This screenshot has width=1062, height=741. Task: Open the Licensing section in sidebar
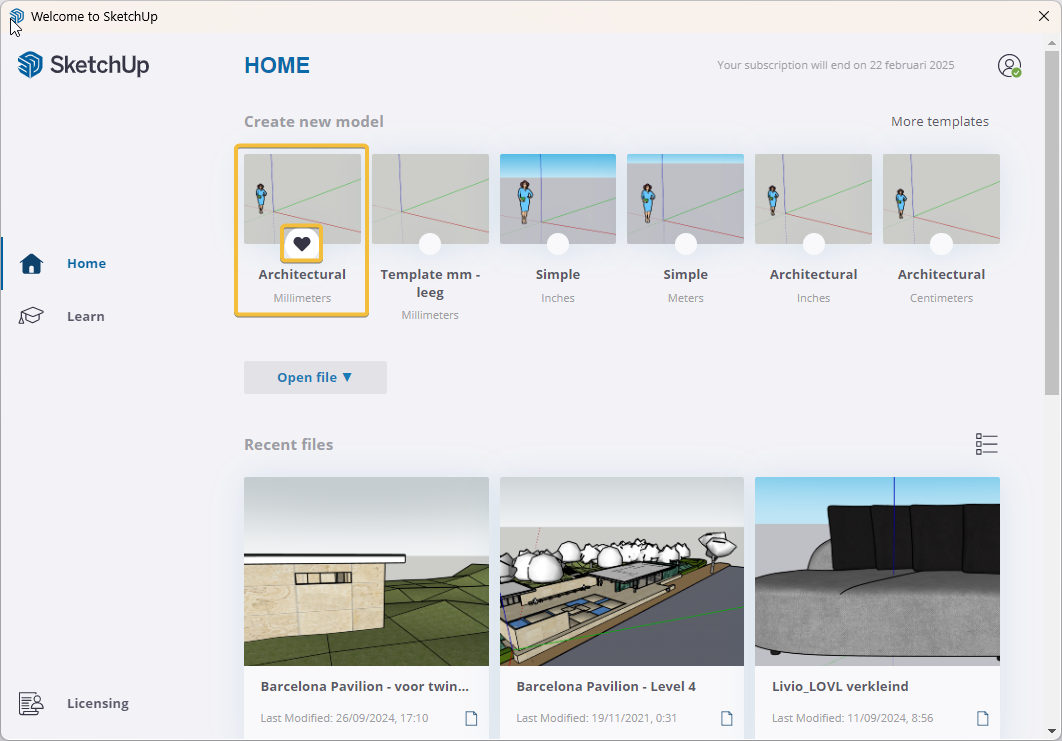[98, 703]
